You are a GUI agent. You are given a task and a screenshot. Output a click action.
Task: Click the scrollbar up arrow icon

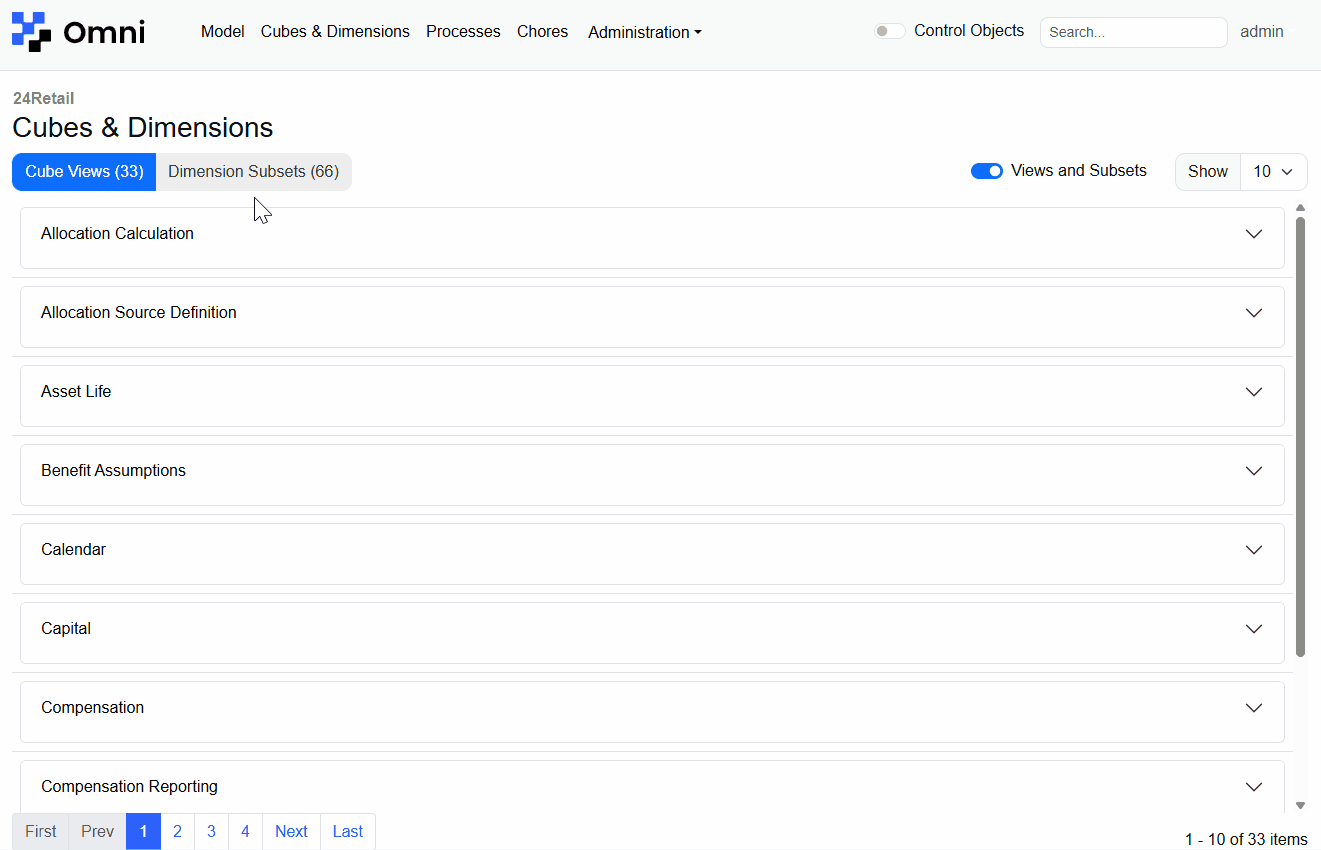click(1300, 208)
